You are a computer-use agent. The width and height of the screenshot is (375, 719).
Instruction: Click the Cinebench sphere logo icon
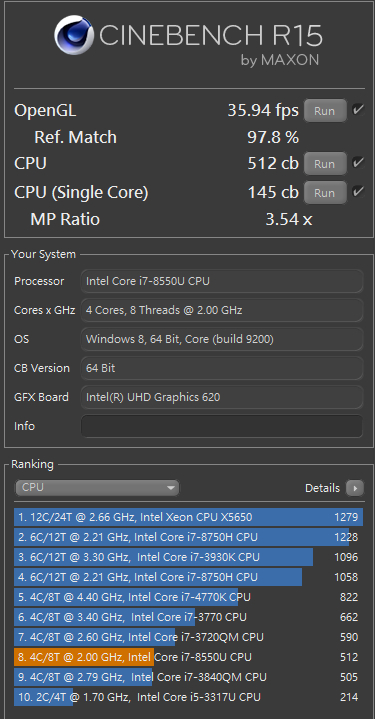(74, 35)
